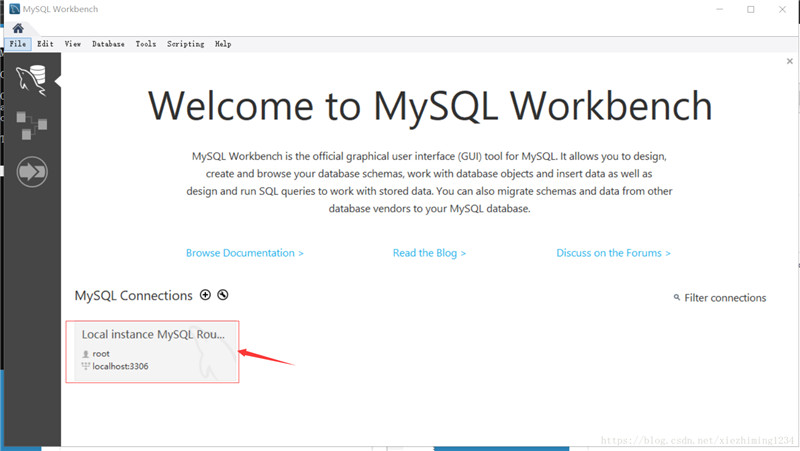The height and width of the screenshot is (451, 800).
Task: Follow the Browse Documentation link
Action: click(x=244, y=253)
